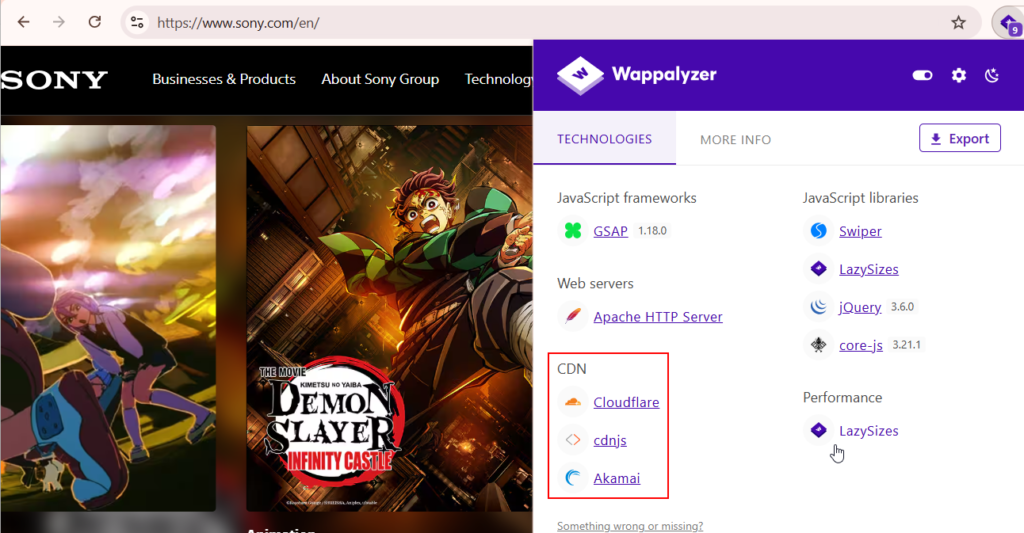Open Wappalyzer settings gear

click(958, 75)
